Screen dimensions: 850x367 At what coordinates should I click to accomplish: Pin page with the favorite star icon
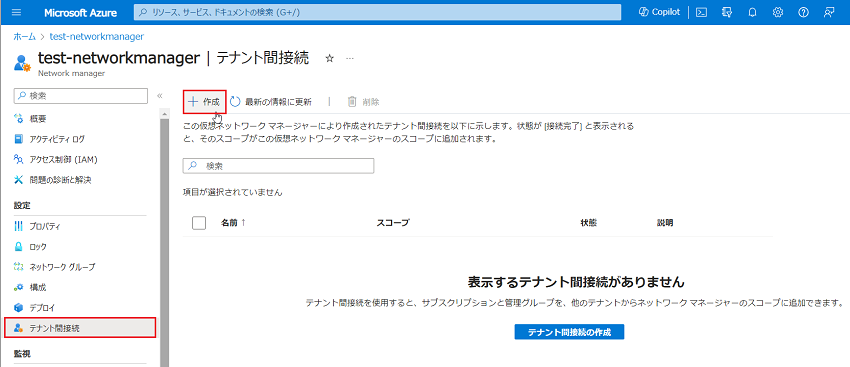pyautogui.click(x=329, y=59)
